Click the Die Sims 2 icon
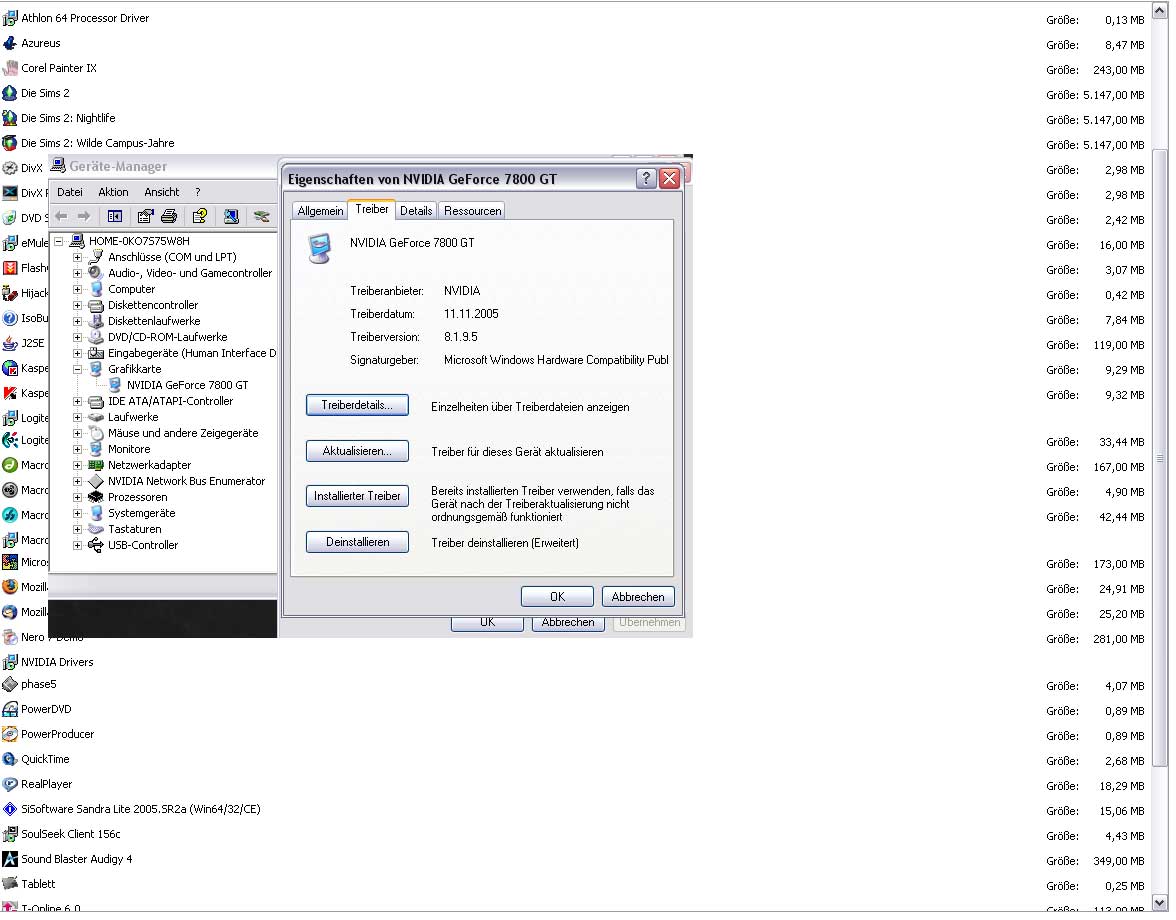1176x920 pixels. (x=10, y=94)
